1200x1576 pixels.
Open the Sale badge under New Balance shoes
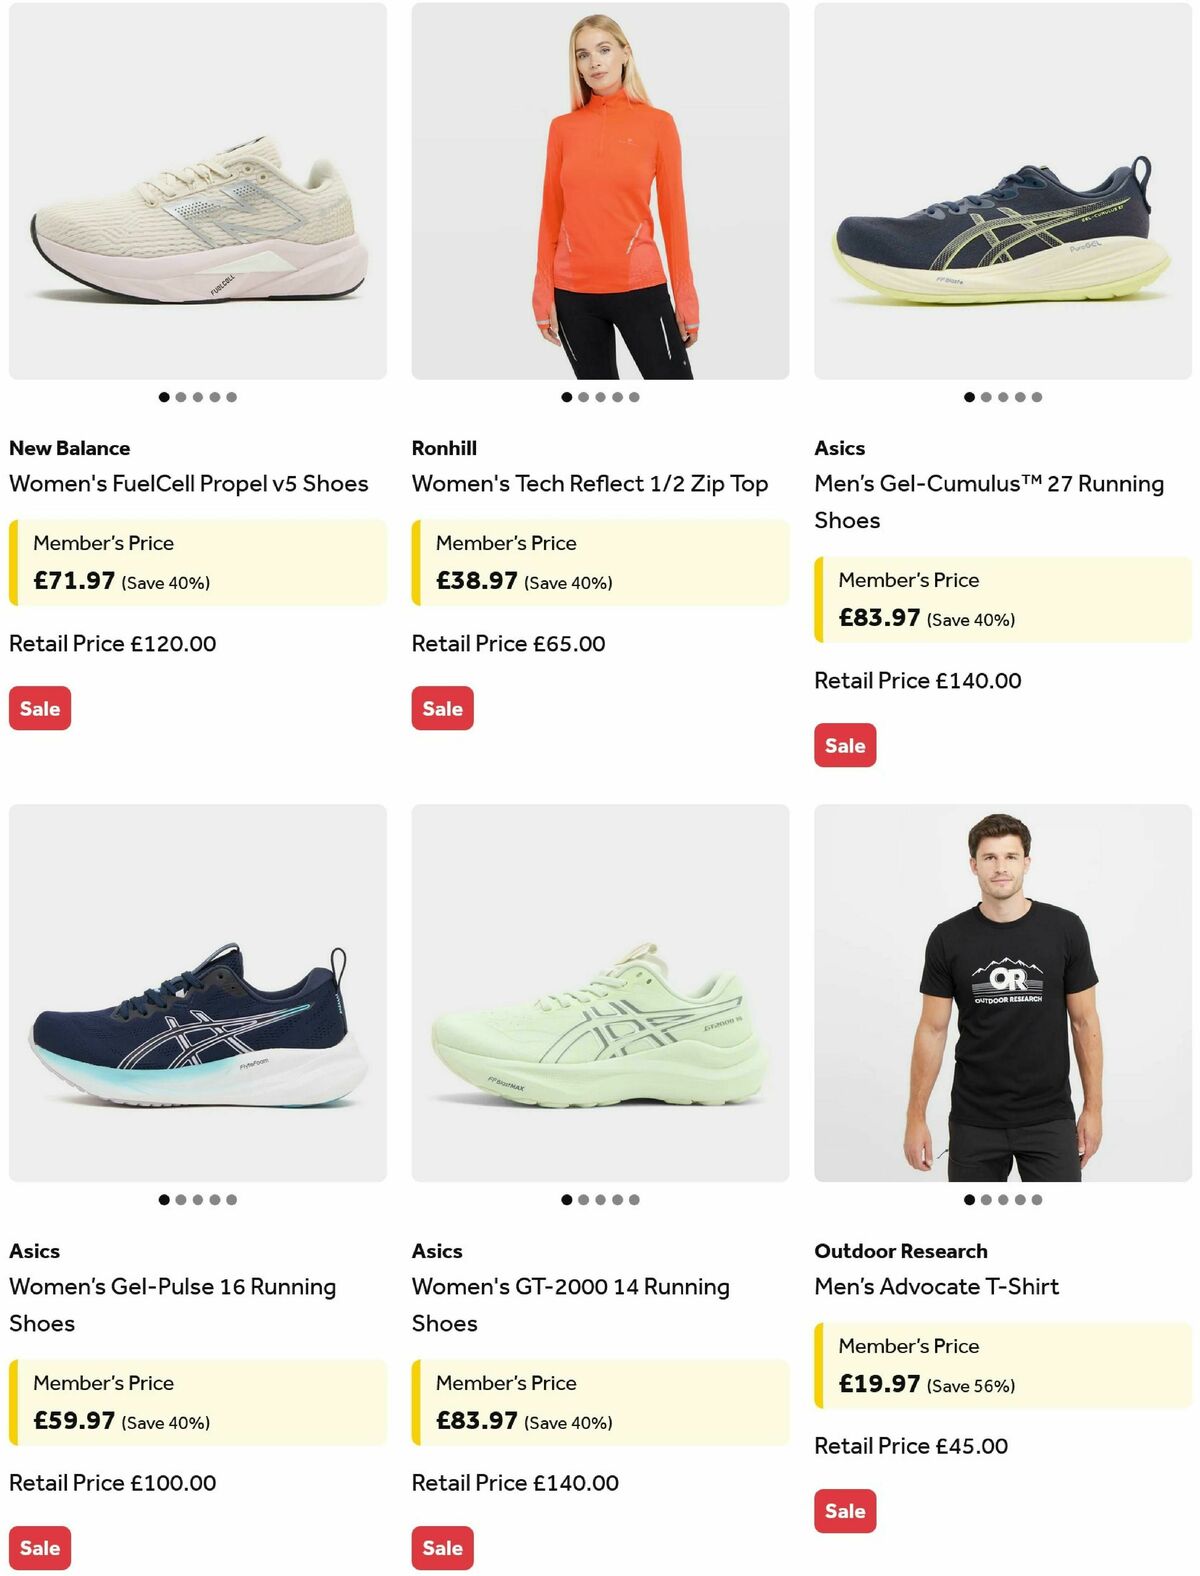[38, 708]
